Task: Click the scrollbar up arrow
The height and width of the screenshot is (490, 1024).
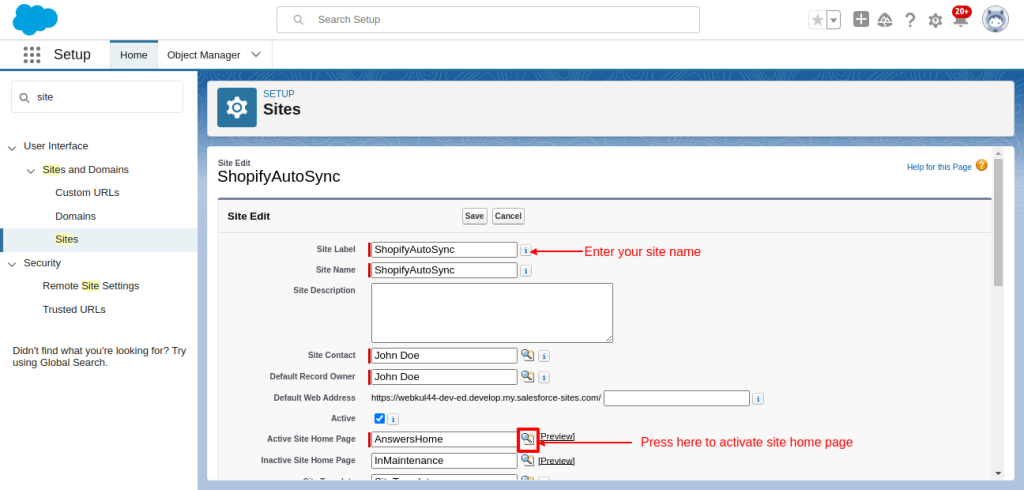Action: 998,153
